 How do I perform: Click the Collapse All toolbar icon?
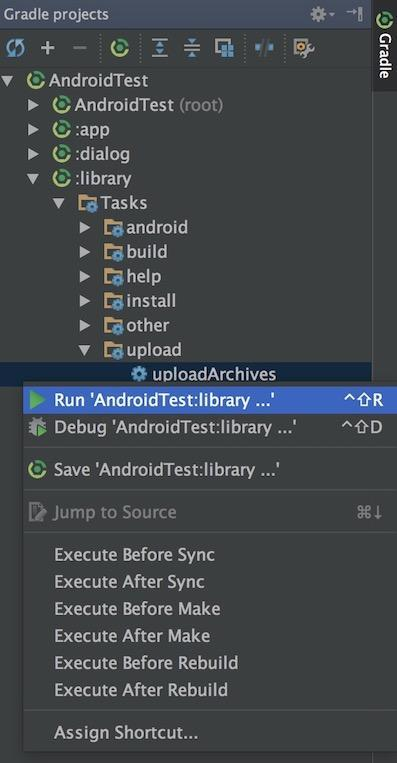coord(192,48)
